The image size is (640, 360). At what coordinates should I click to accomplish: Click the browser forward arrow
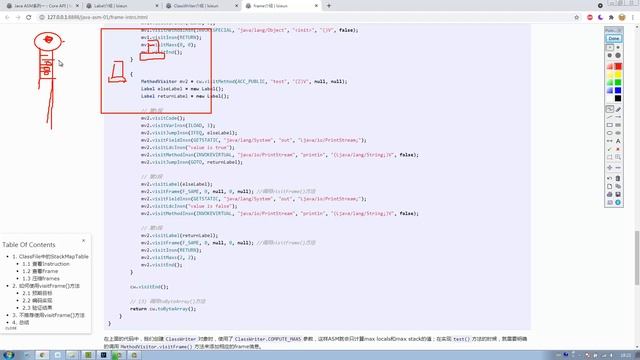click(18, 17)
